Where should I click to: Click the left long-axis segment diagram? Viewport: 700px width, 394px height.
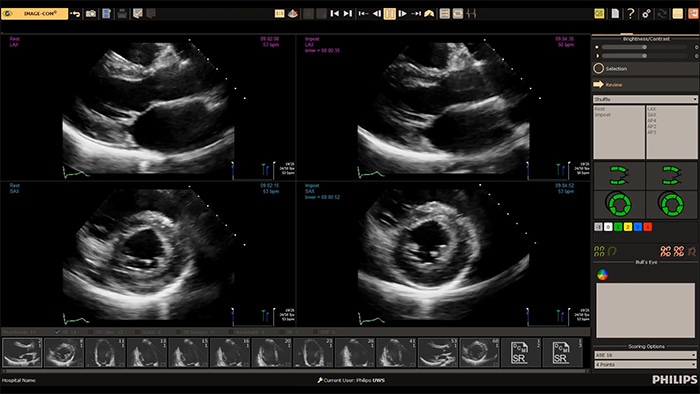[x=619, y=175]
